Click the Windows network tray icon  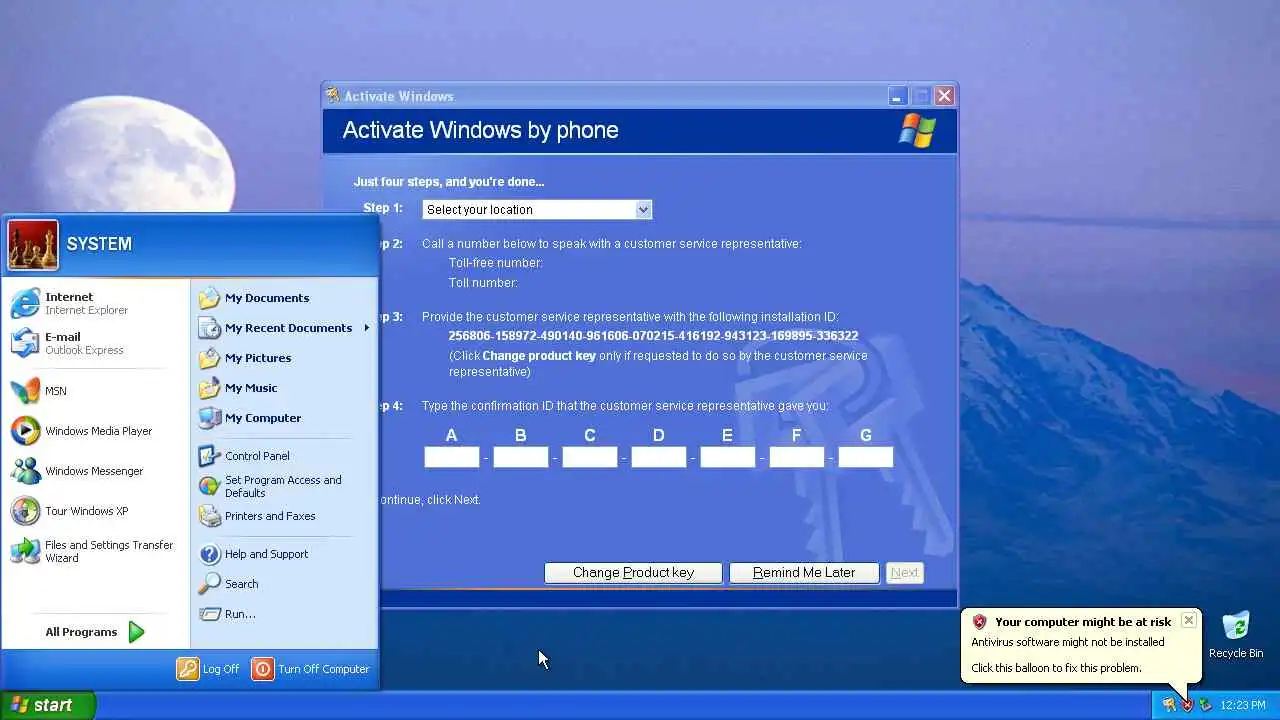pos(1205,705)
